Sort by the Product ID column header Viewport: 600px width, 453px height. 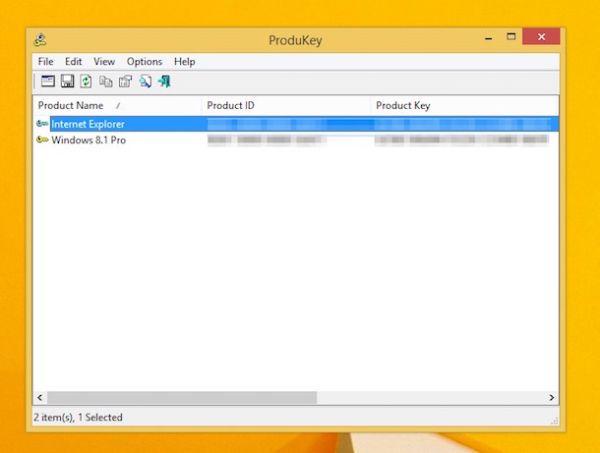pyautogui.click(x=230, y=105)
